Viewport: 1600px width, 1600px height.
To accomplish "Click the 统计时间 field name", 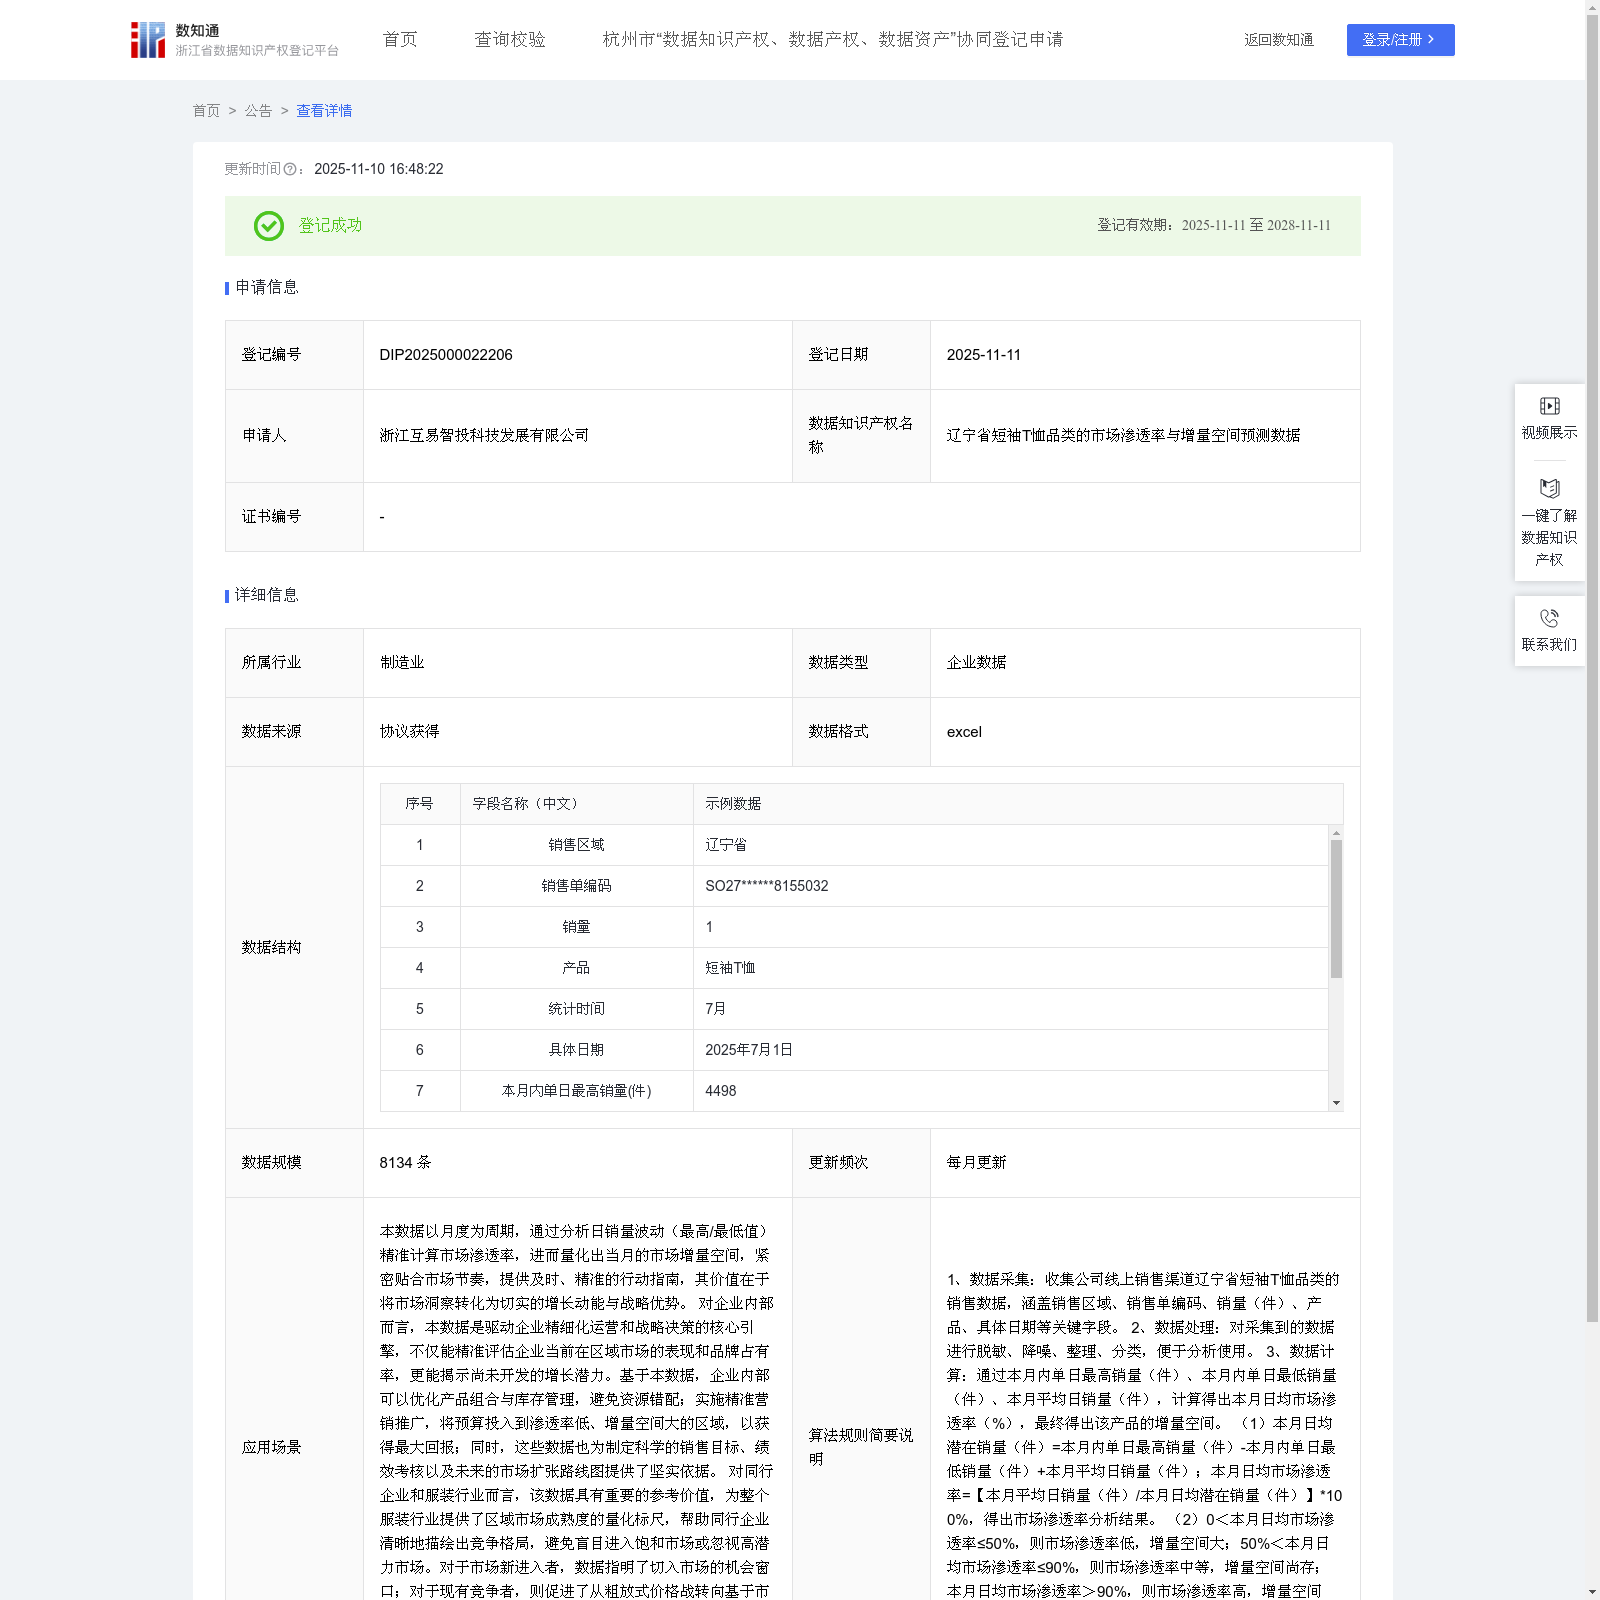I will [x=576, y=1009].
